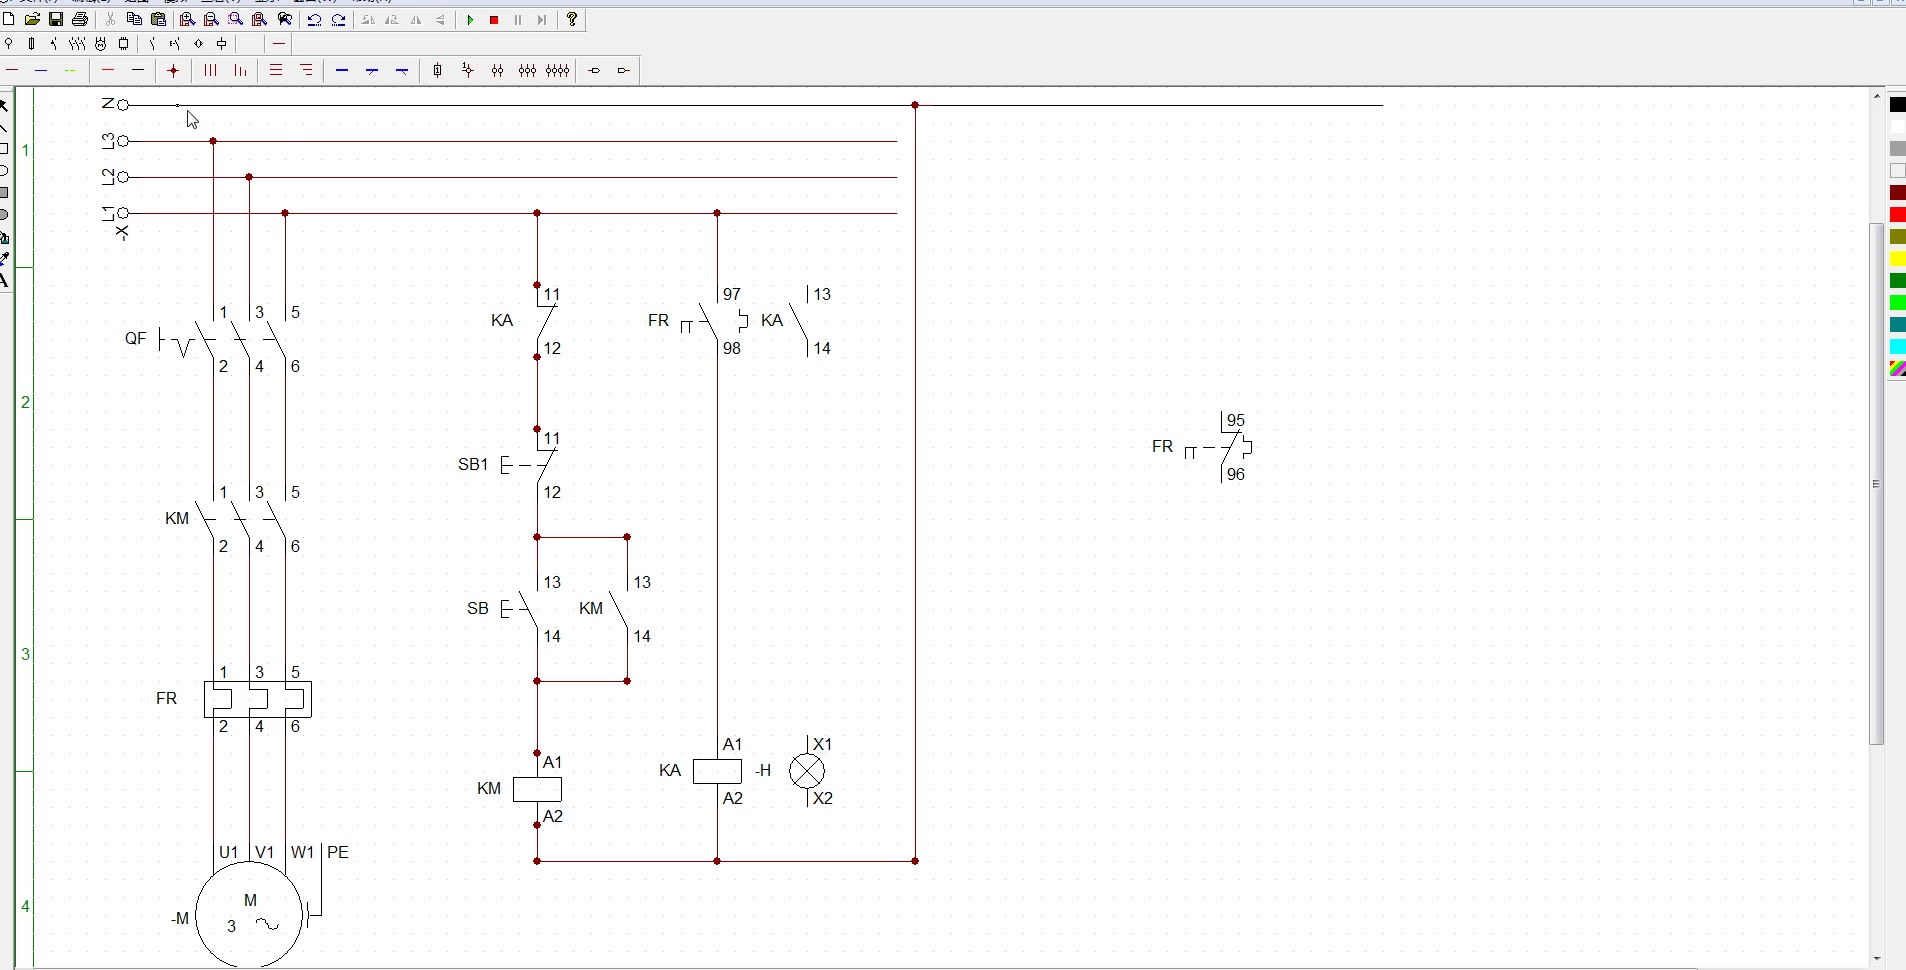Pick the red color swatch
The width and height of the screenshot is (1906, 970).
pyautogui.click(x=1898, y=215)
